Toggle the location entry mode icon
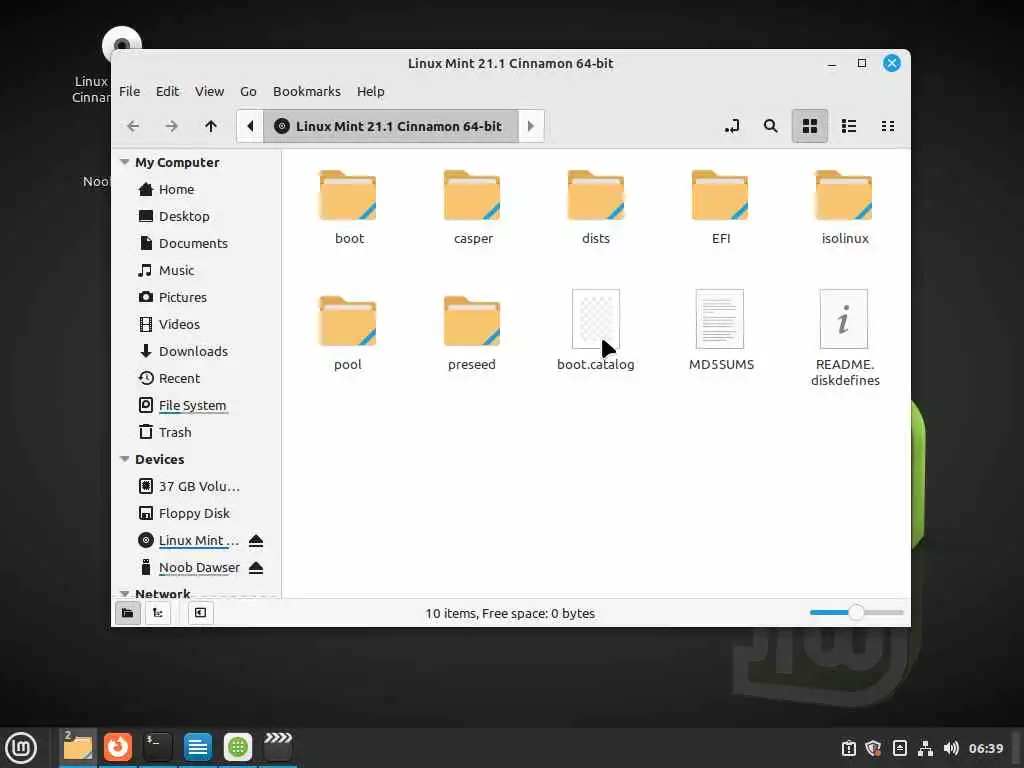 coord(732,126)
